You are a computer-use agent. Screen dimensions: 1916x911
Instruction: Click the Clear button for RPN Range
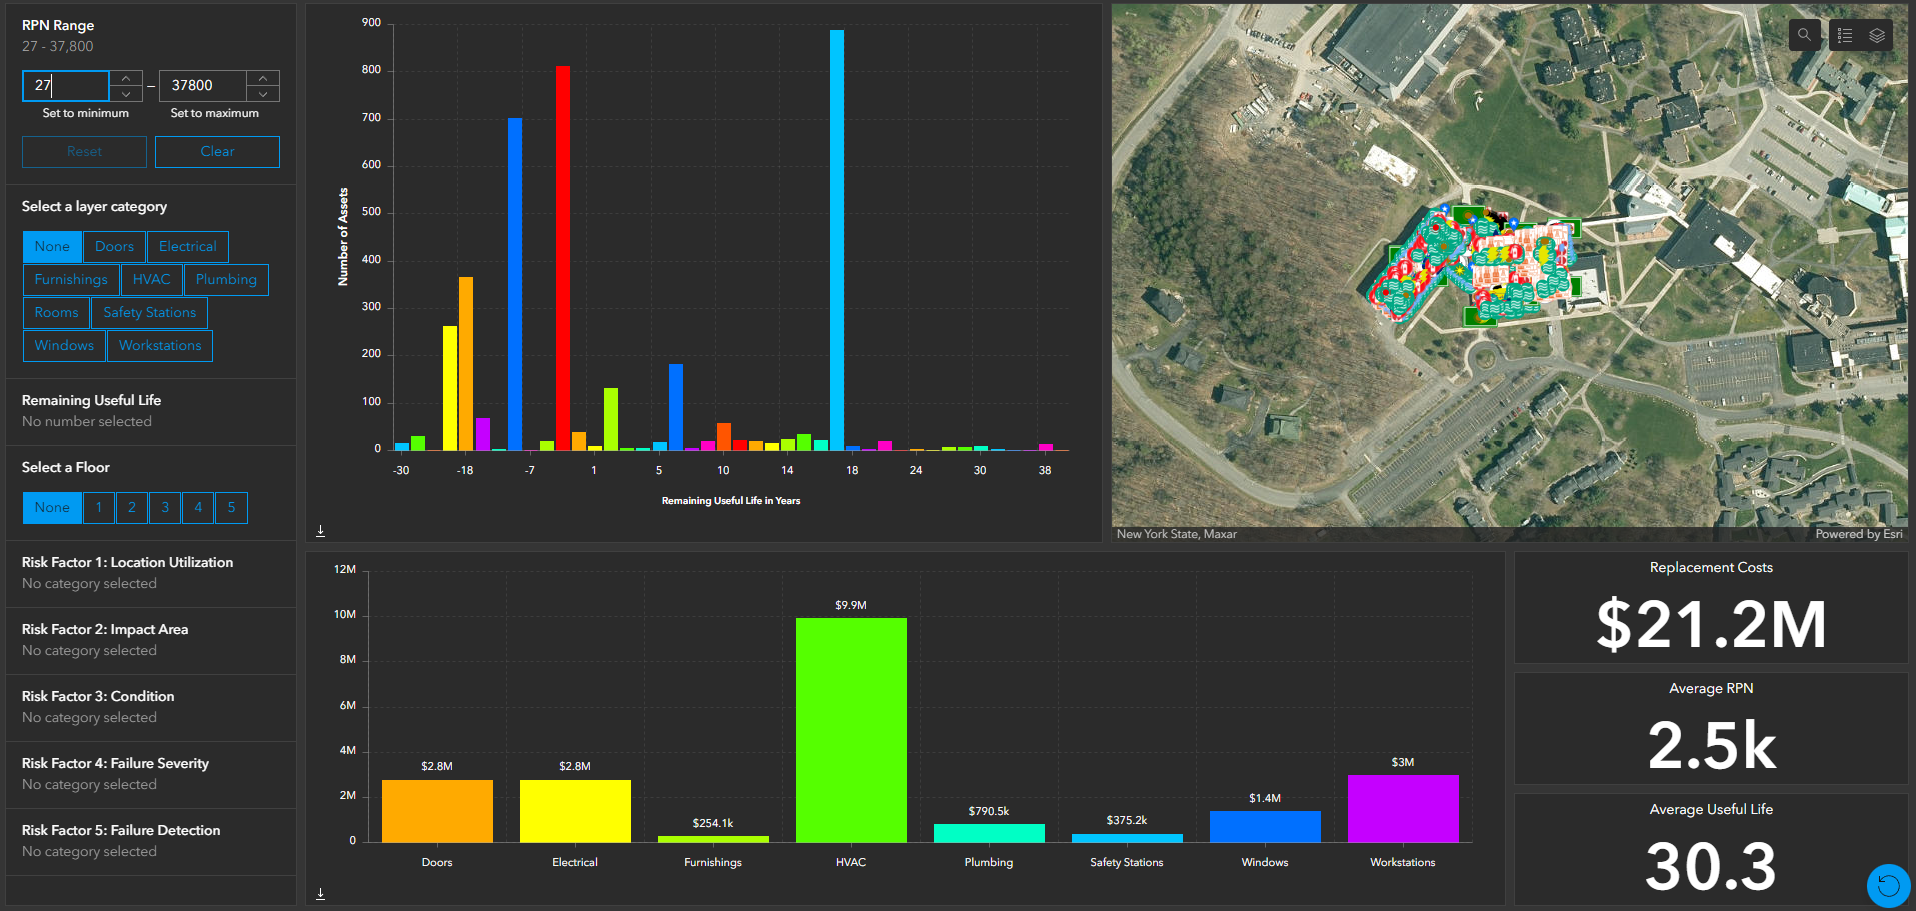pyautogui.click(x=217, y=151)
